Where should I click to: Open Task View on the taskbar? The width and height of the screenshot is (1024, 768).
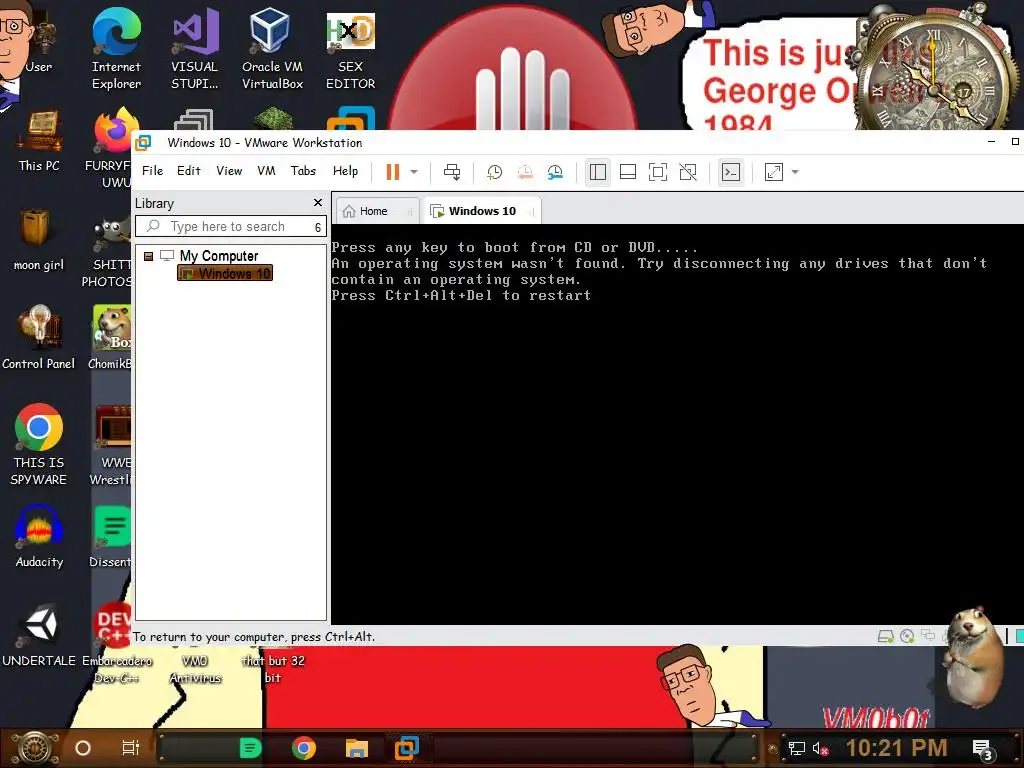coord(131,748)
